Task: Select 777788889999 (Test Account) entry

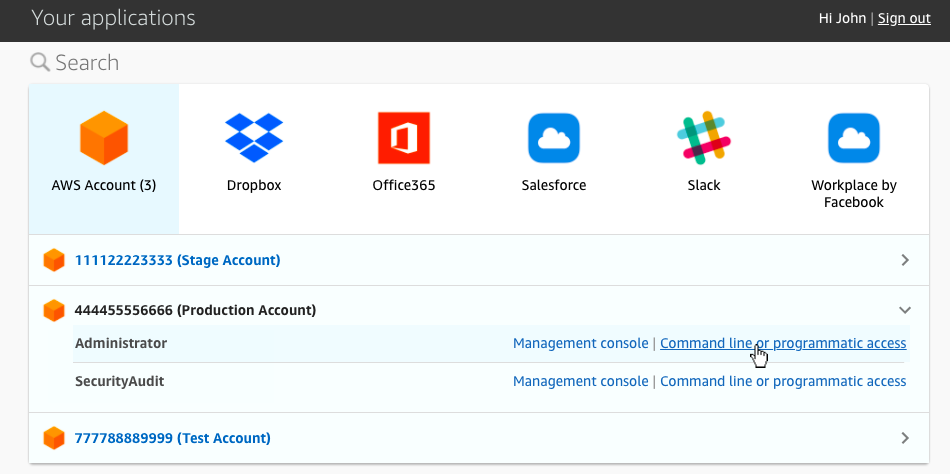Action: [x=172, y=438]
